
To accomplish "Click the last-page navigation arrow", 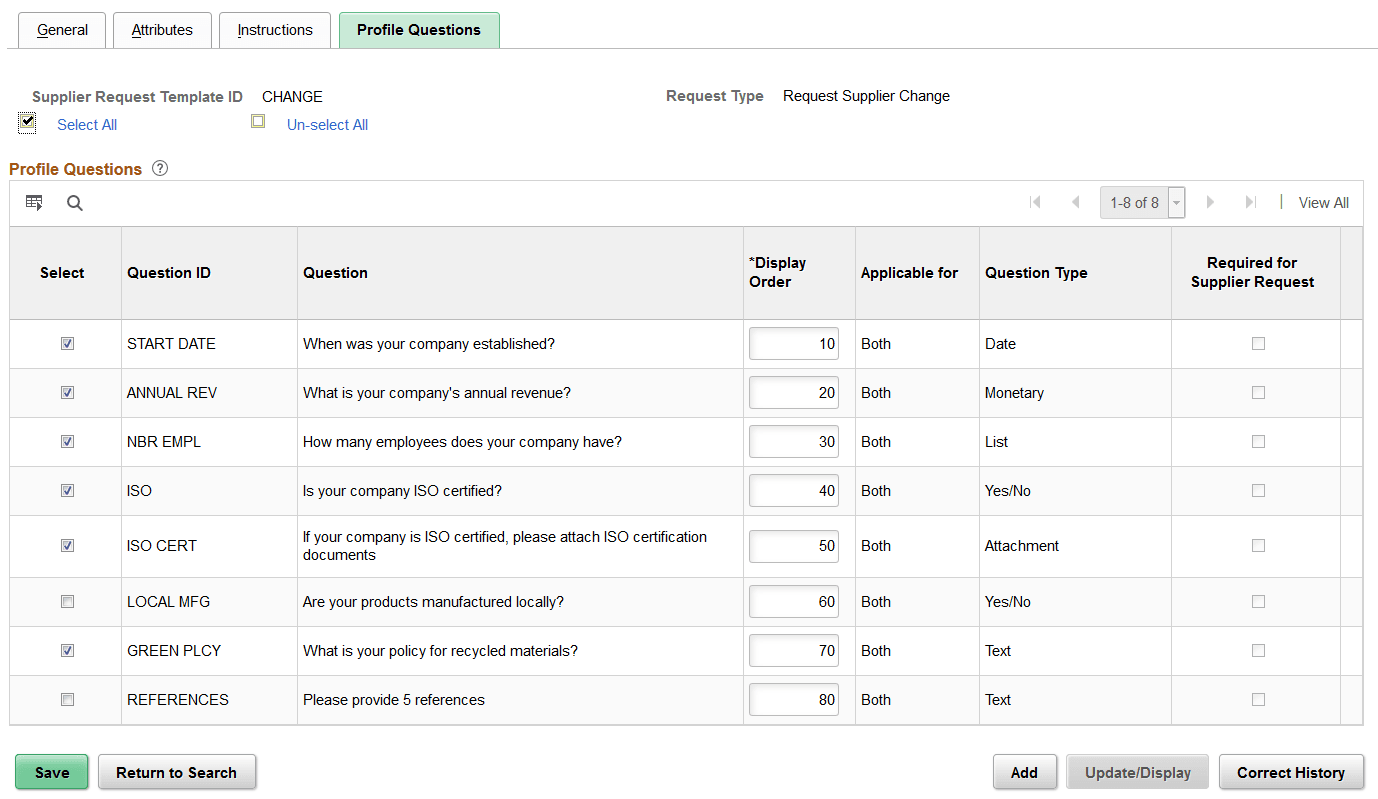I will pyautogui.click(x=1251, y=202).
